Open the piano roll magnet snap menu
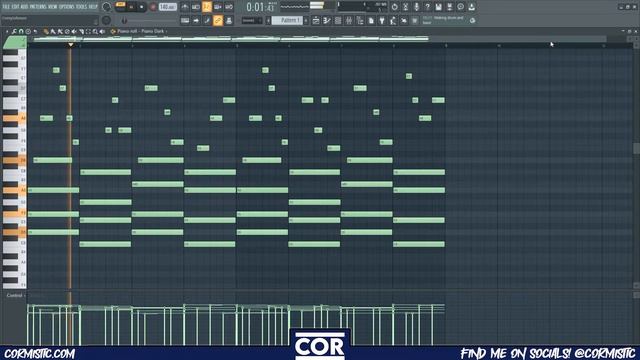The image size is (640, 360). pos(21,31)
